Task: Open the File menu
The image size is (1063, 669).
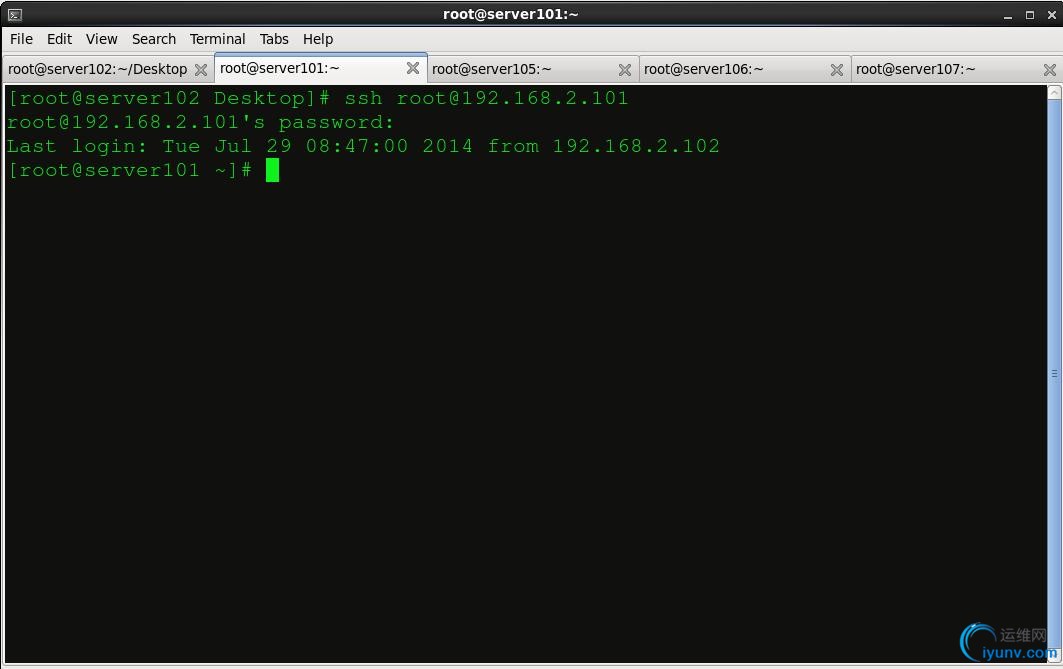Action: click(x=21, y=39)
